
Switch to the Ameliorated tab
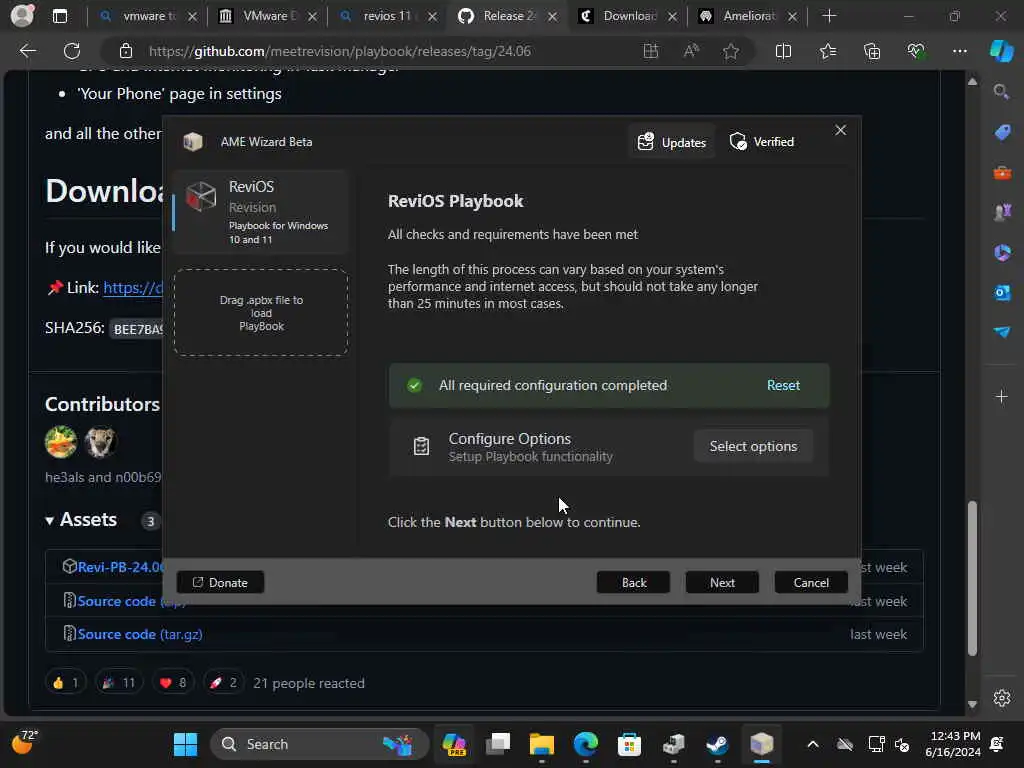(x=748, y=16)
